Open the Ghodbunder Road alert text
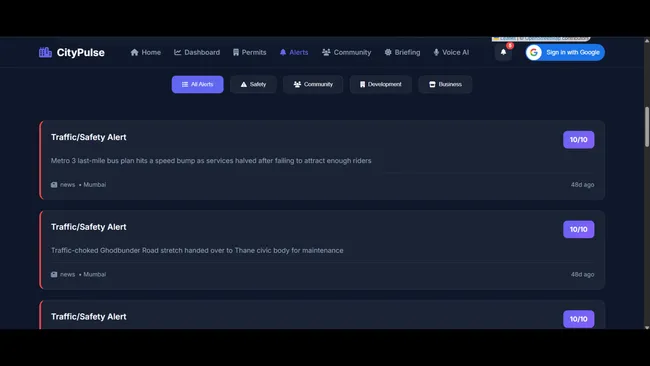Image resolution: width=650 pixels, height=366 pixels. pyautogui.click(x=197, y=250)
